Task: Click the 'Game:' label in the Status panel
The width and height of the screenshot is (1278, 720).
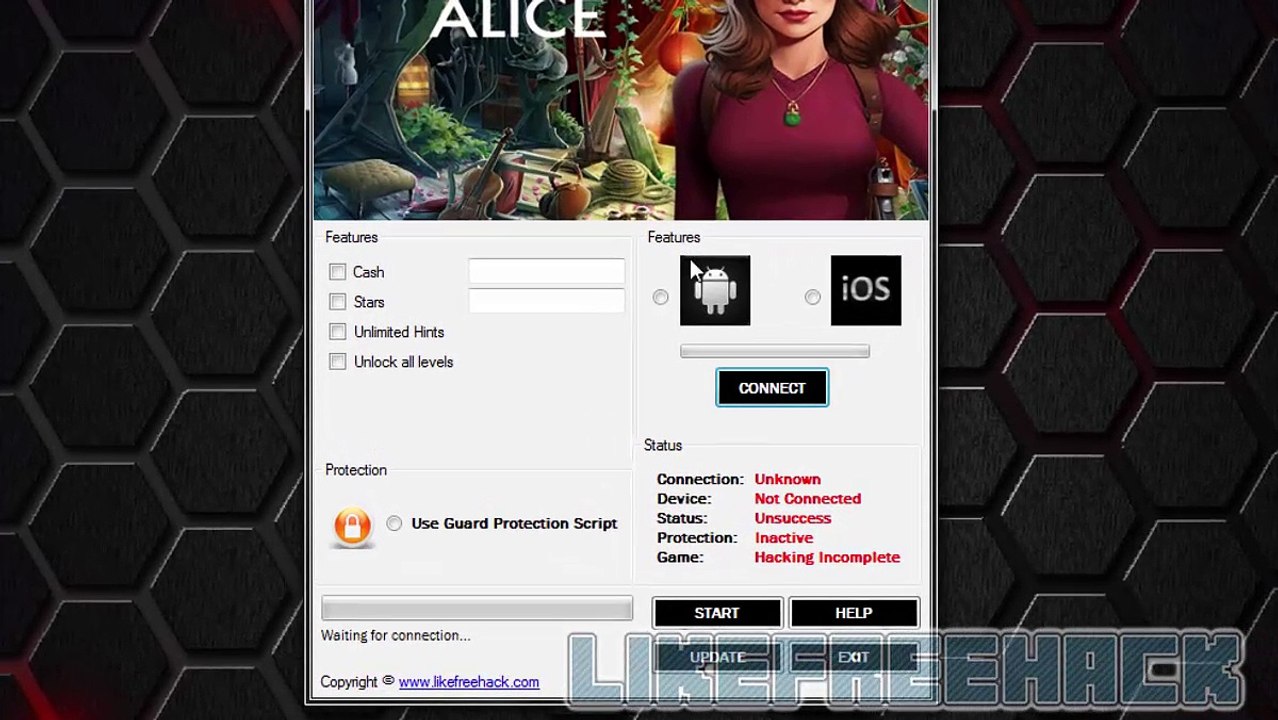Action: [680, 557]
